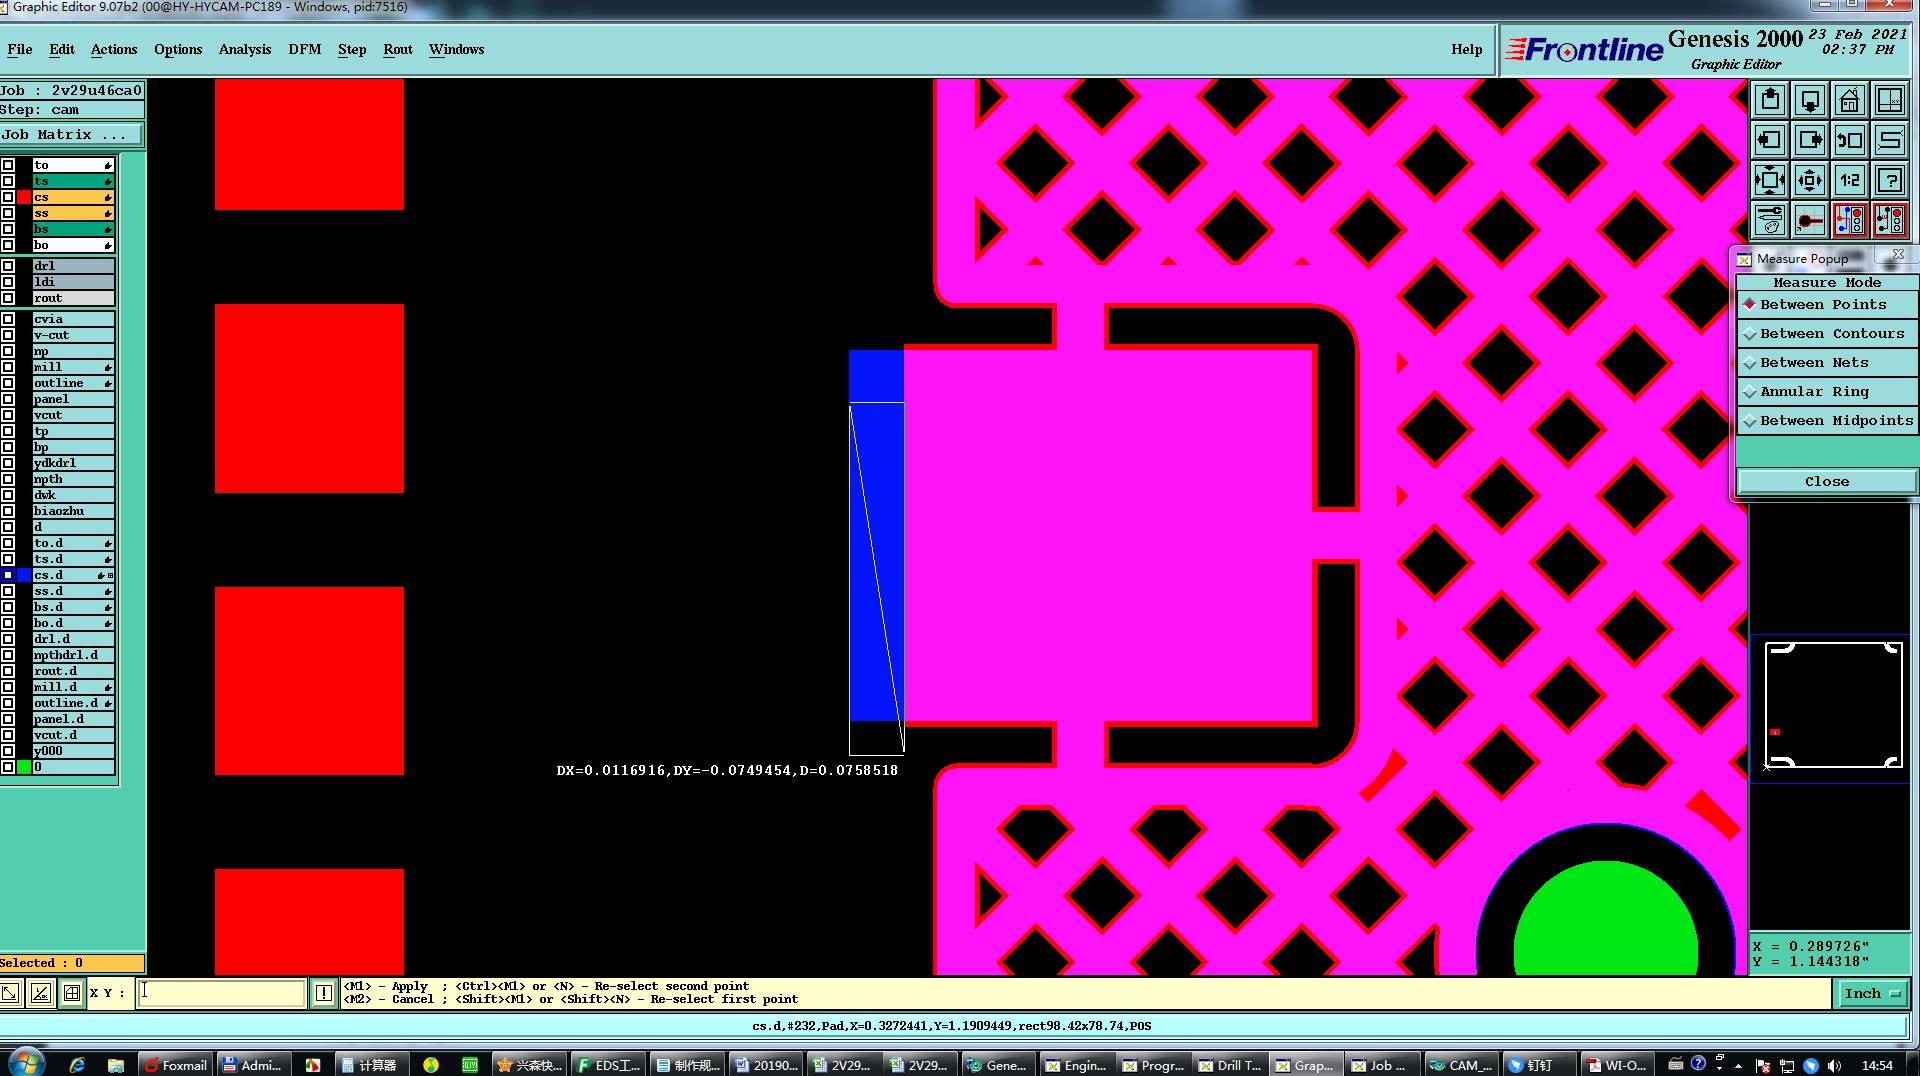Select the 'mpthdrl.d' layer row
Screen dimensions: 1920x1076
click(73, 655)
